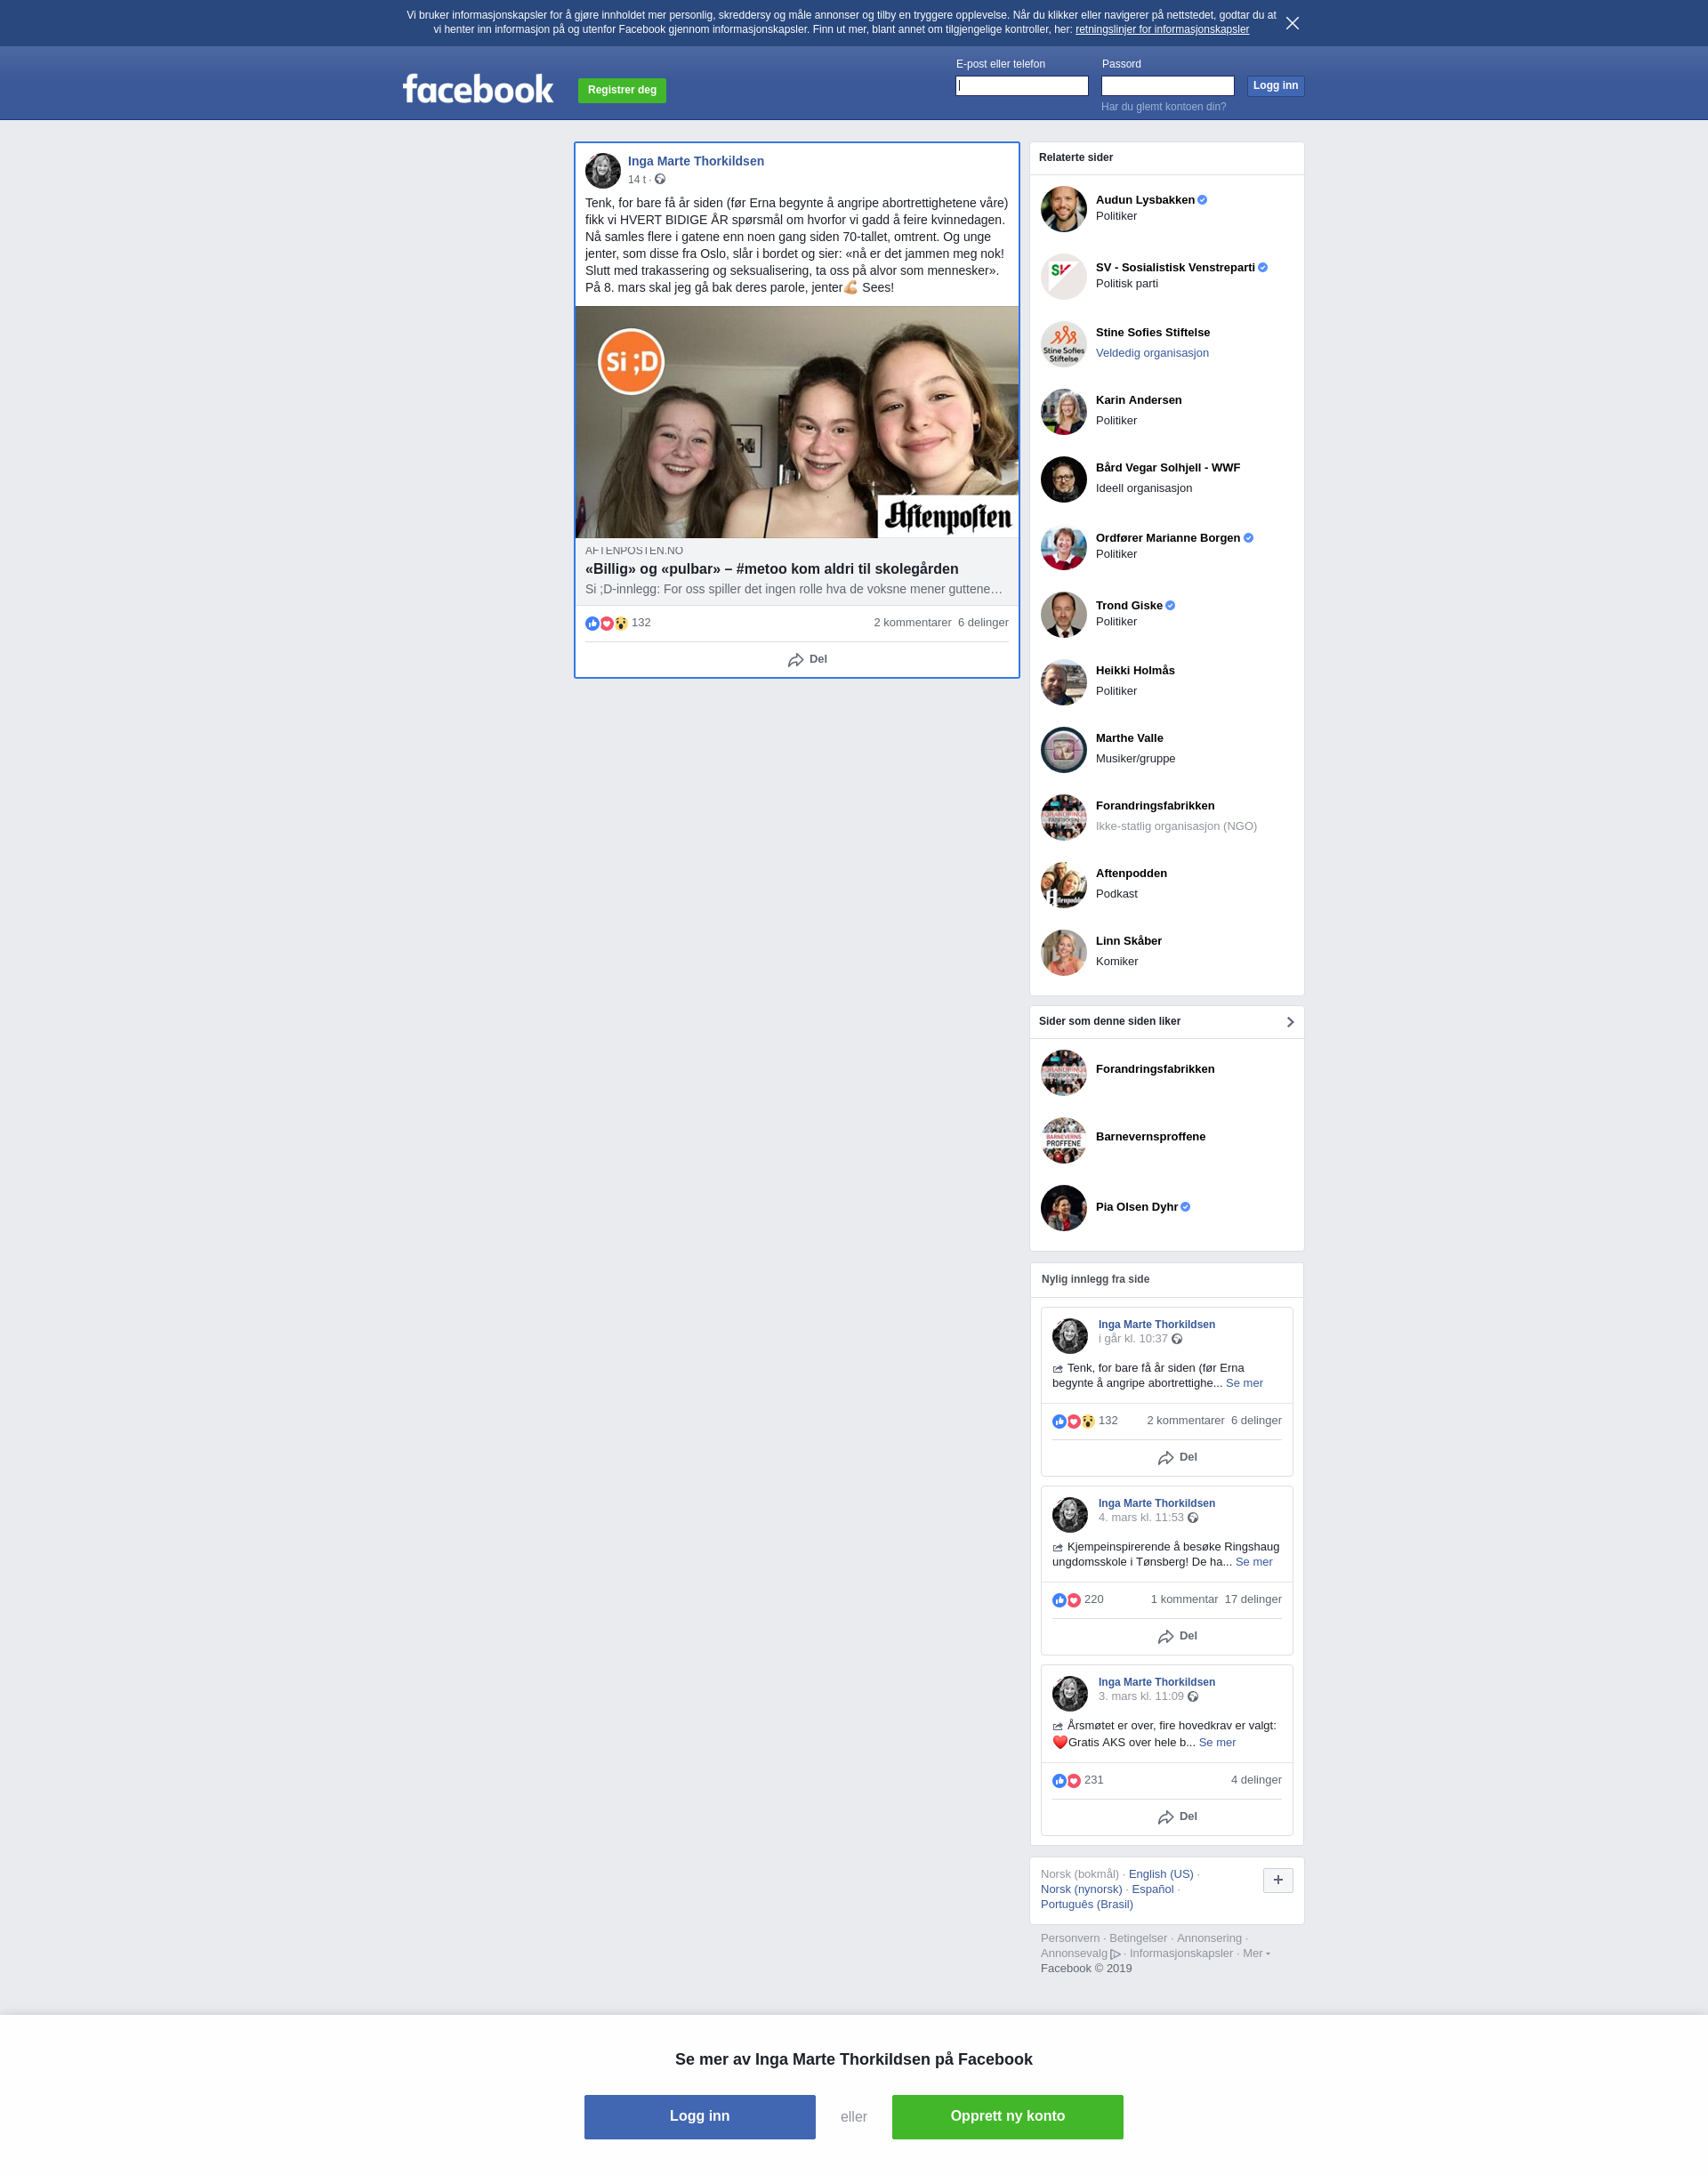
Task: View reactions on 231 likes post
Action: coord(1078,1780)
